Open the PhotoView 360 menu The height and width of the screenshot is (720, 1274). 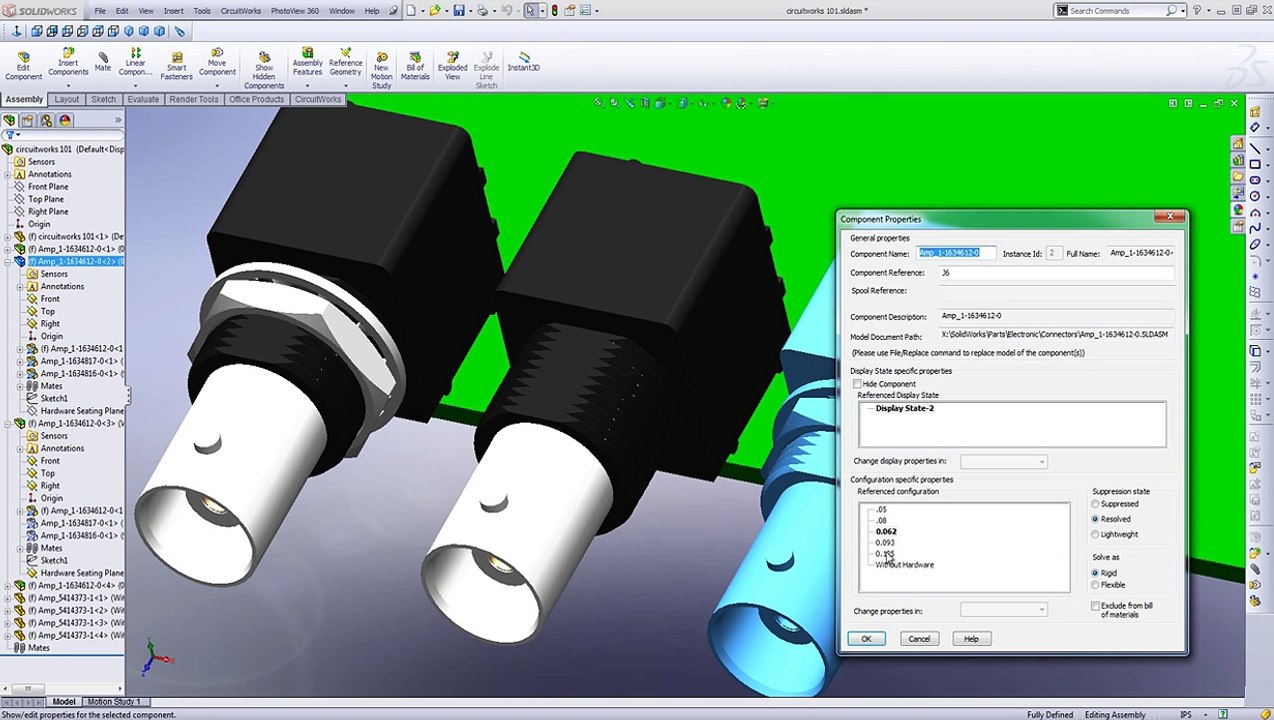[x=294, y=10]
